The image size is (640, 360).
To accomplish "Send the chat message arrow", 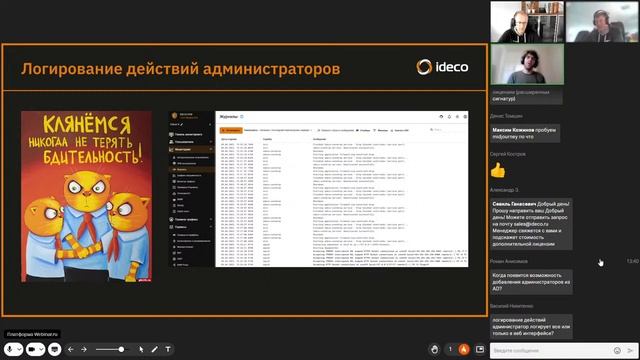I will pyautogui.click(x=631, y=351).
